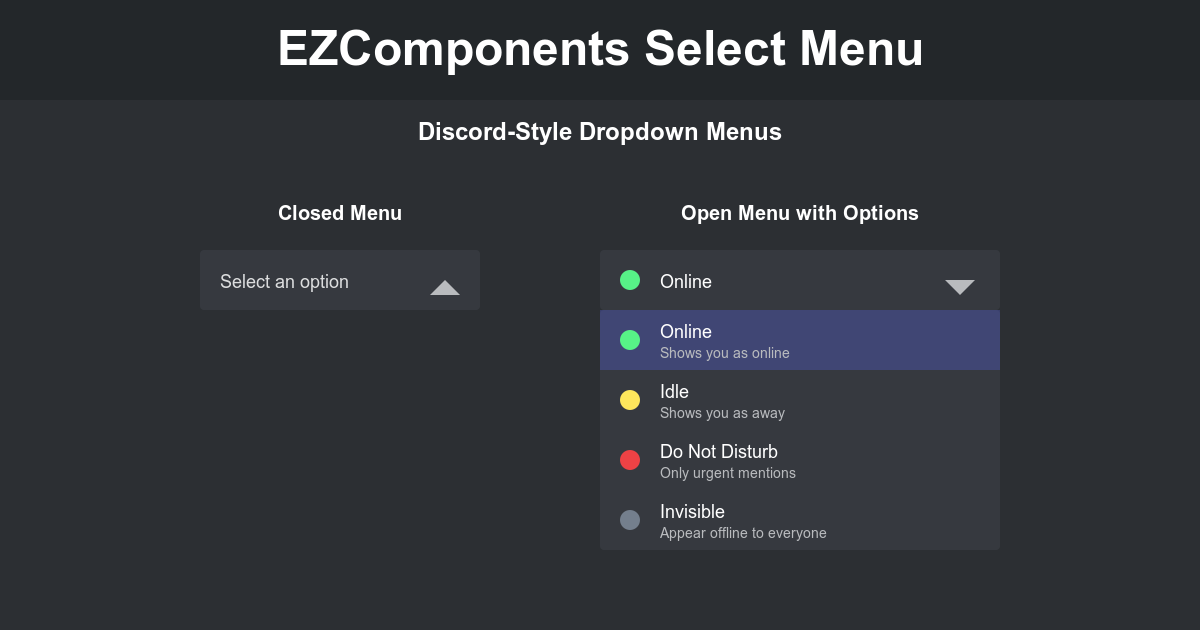Collapse the open status menu using its arrow
This screenshot has height=630, width=1200.
(x=960, y=287)
